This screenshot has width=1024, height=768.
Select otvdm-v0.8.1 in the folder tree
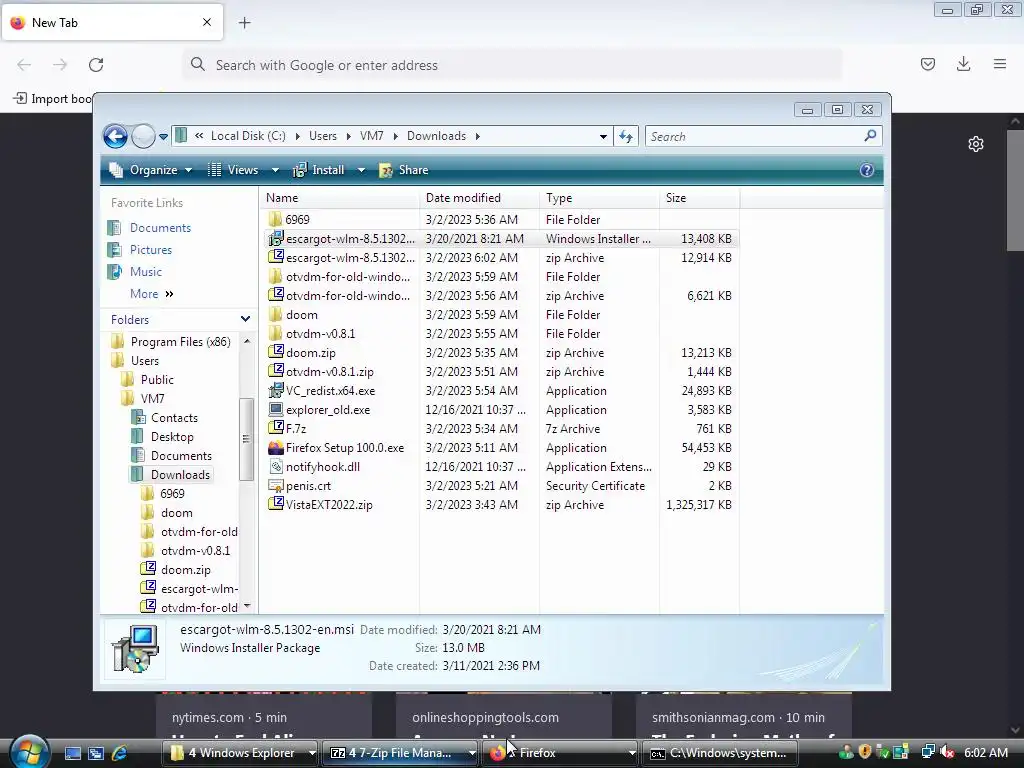click(195, 551)
